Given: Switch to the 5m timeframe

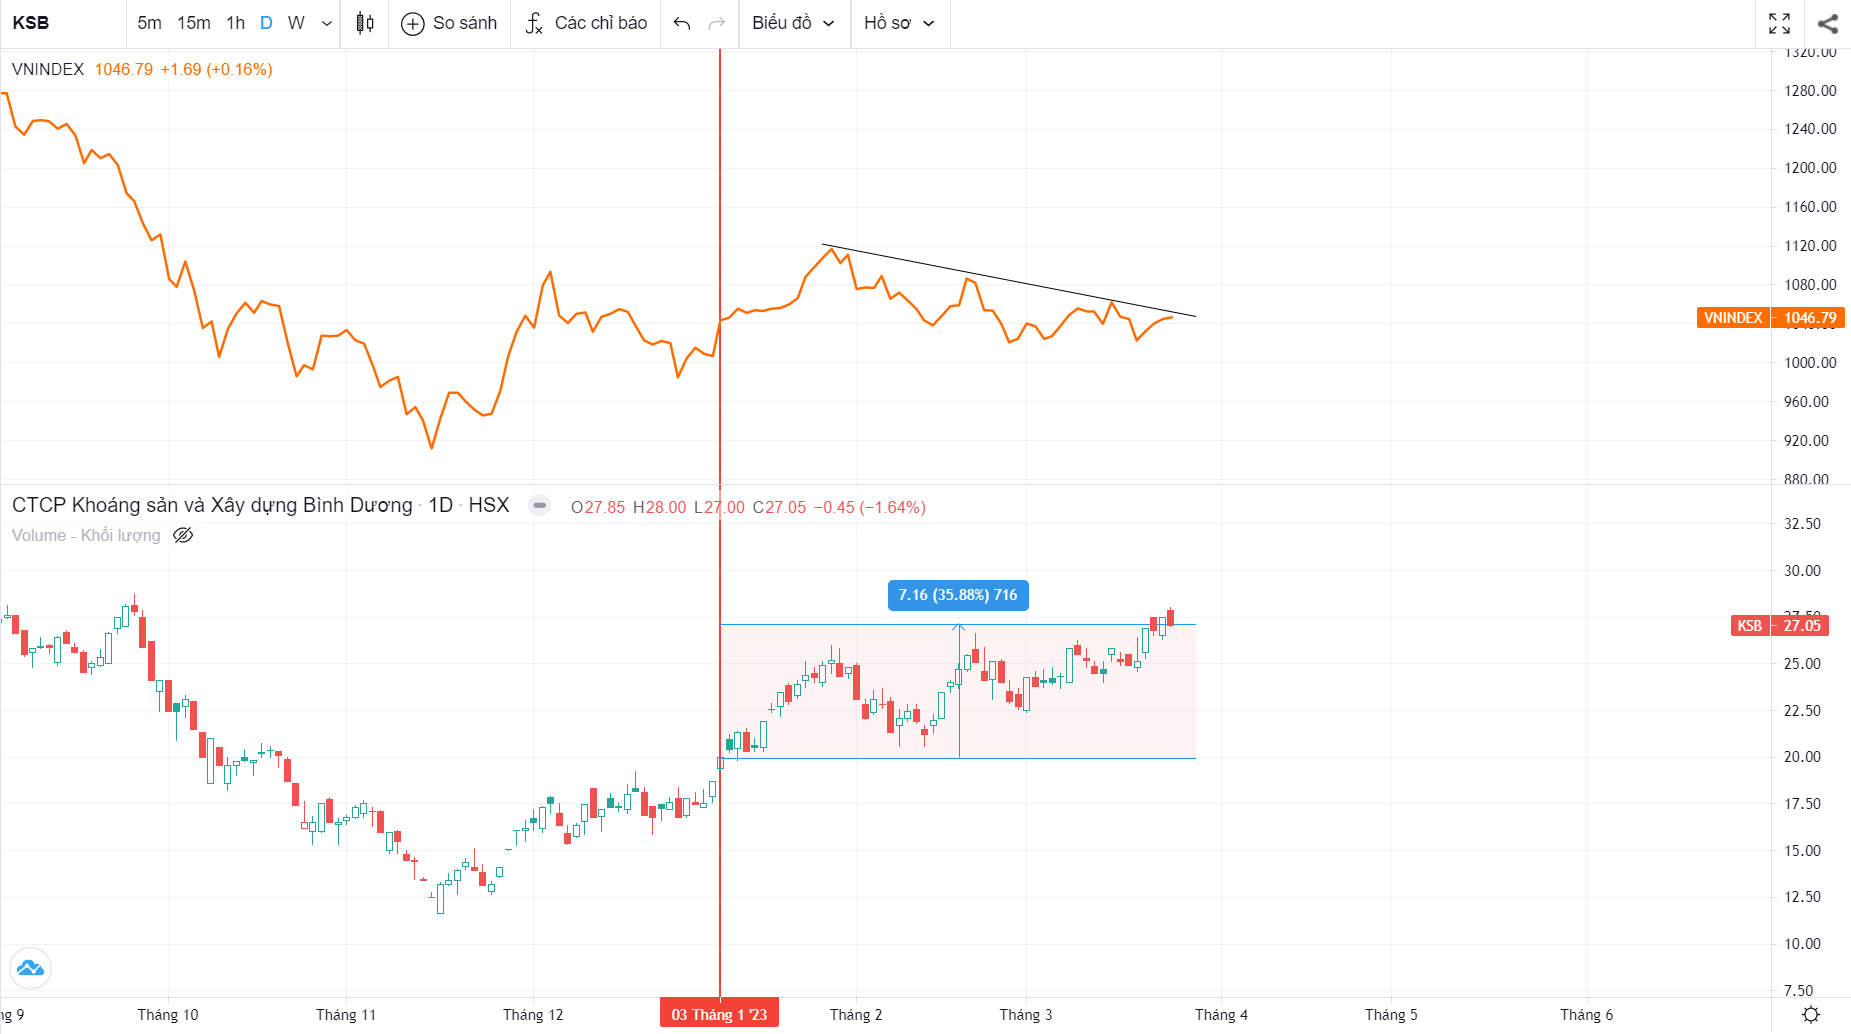Looking at the screenshot, I should 149,23.
